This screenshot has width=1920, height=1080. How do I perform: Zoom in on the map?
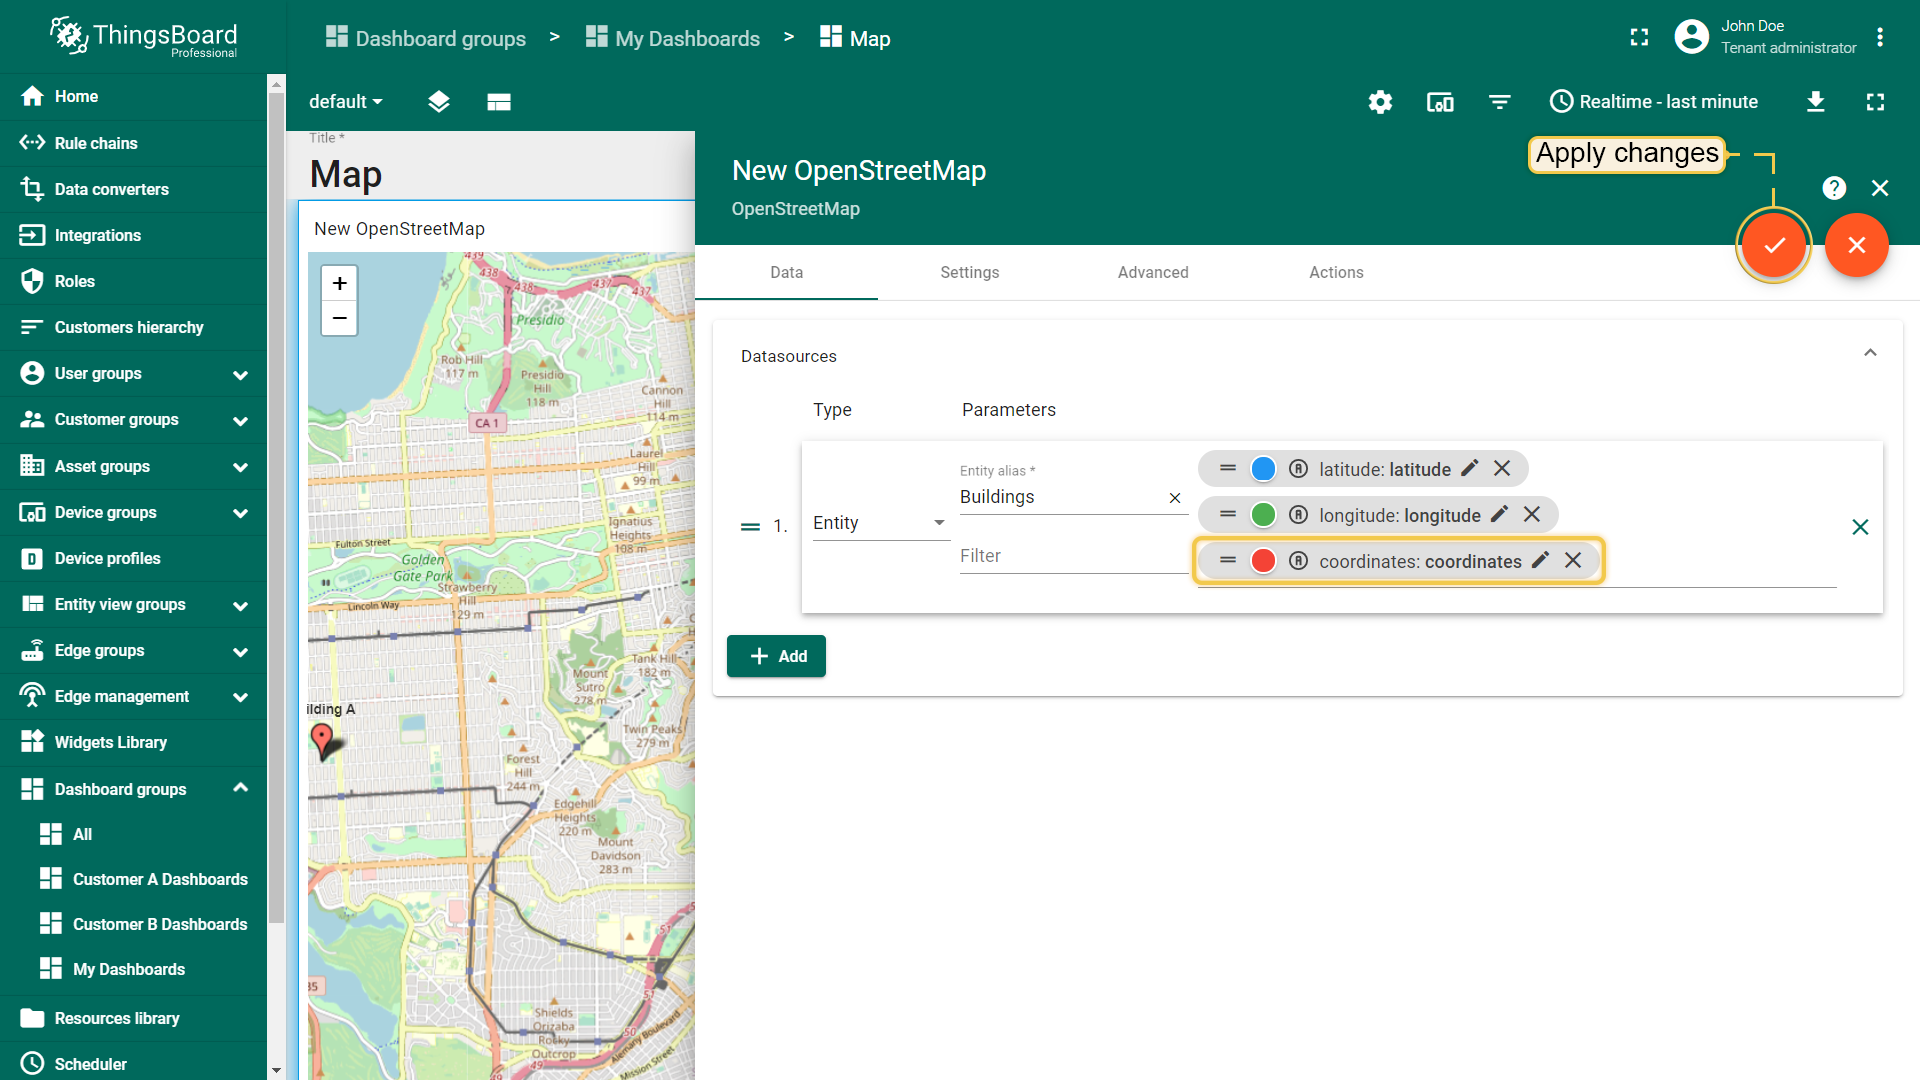(340, 284)
